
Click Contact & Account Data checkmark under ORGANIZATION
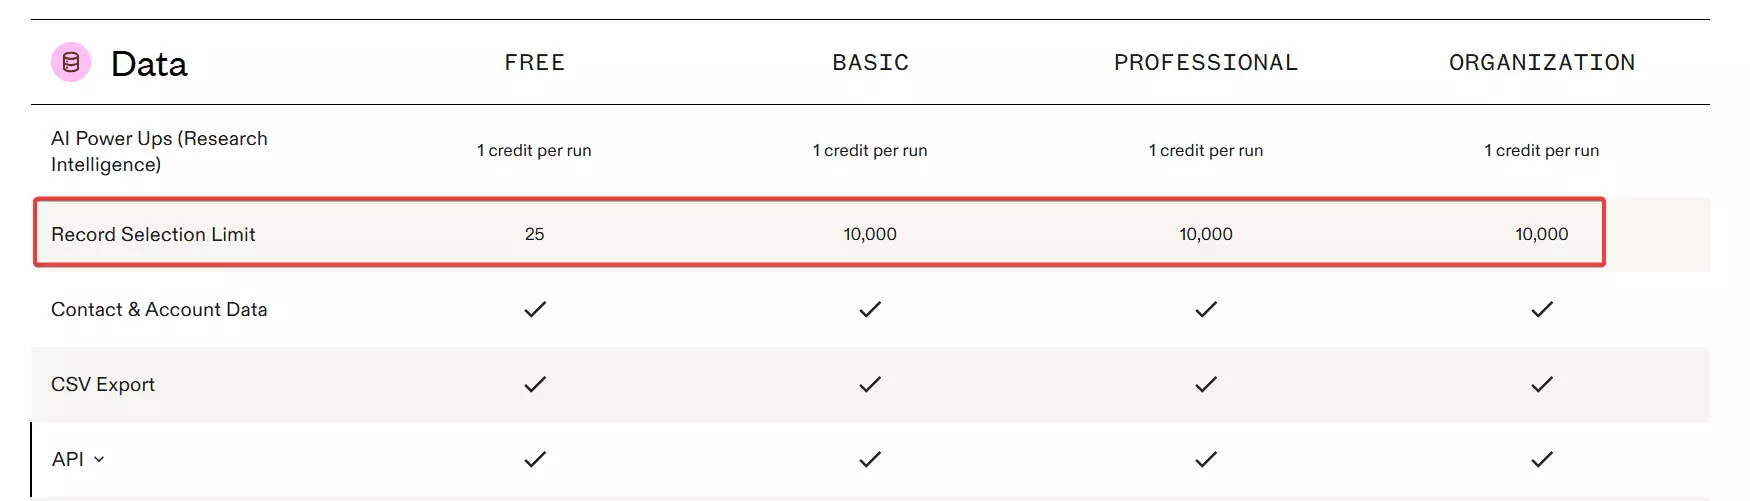1542,309
